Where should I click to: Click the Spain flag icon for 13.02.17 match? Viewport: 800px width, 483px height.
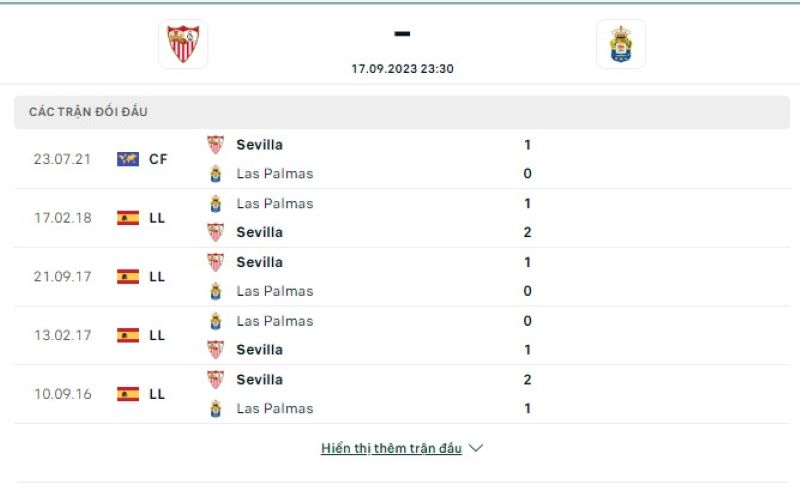click(128, 335)
